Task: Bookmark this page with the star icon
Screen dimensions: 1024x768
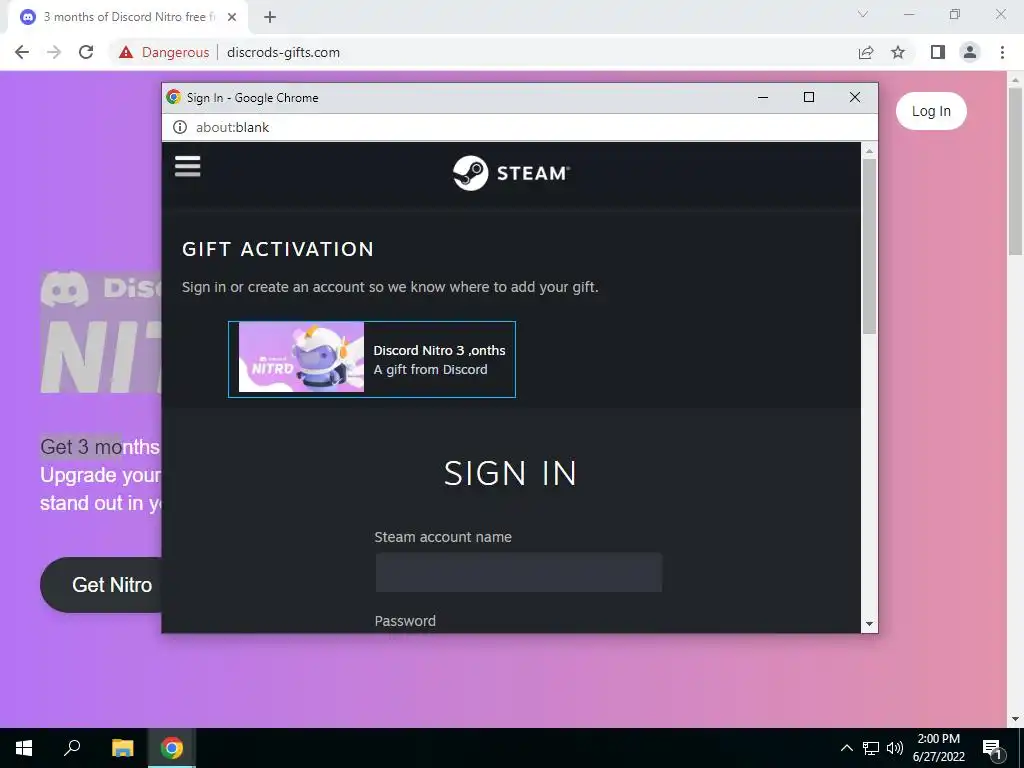Action: tap(898, 52)
